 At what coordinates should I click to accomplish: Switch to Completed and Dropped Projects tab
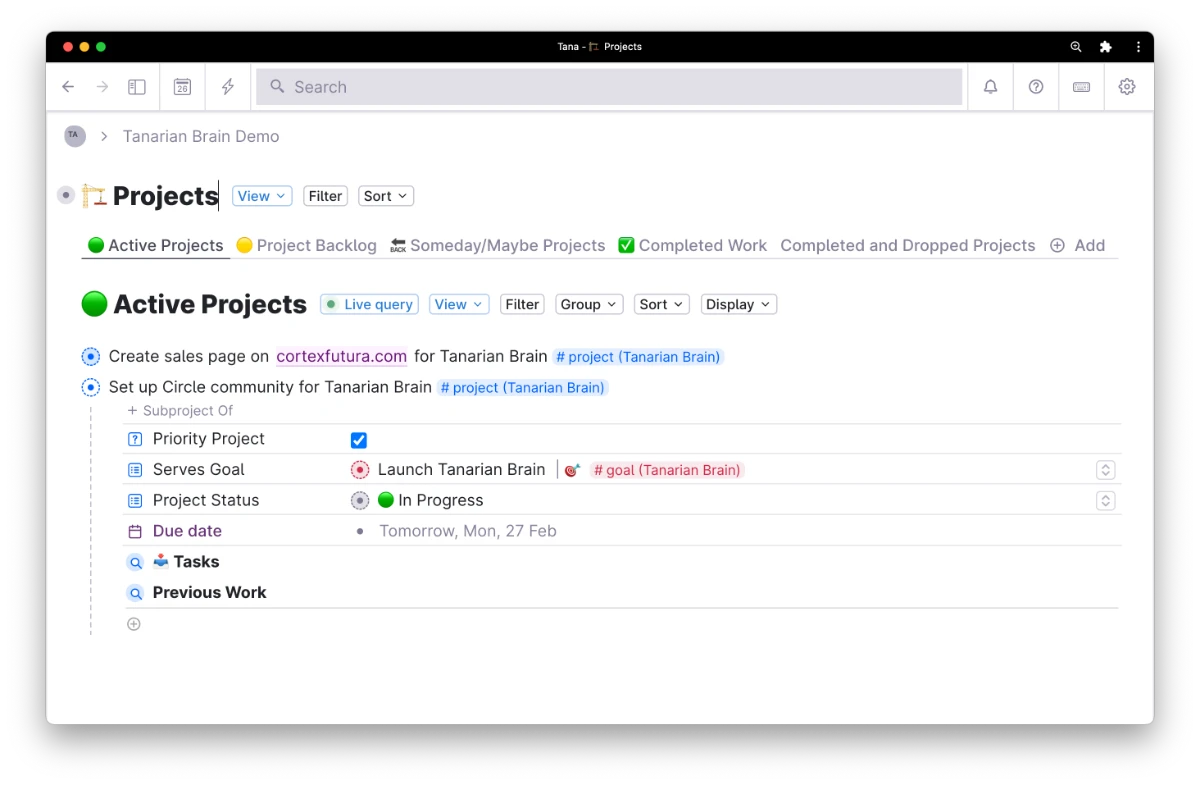click(x=907, y=245)
